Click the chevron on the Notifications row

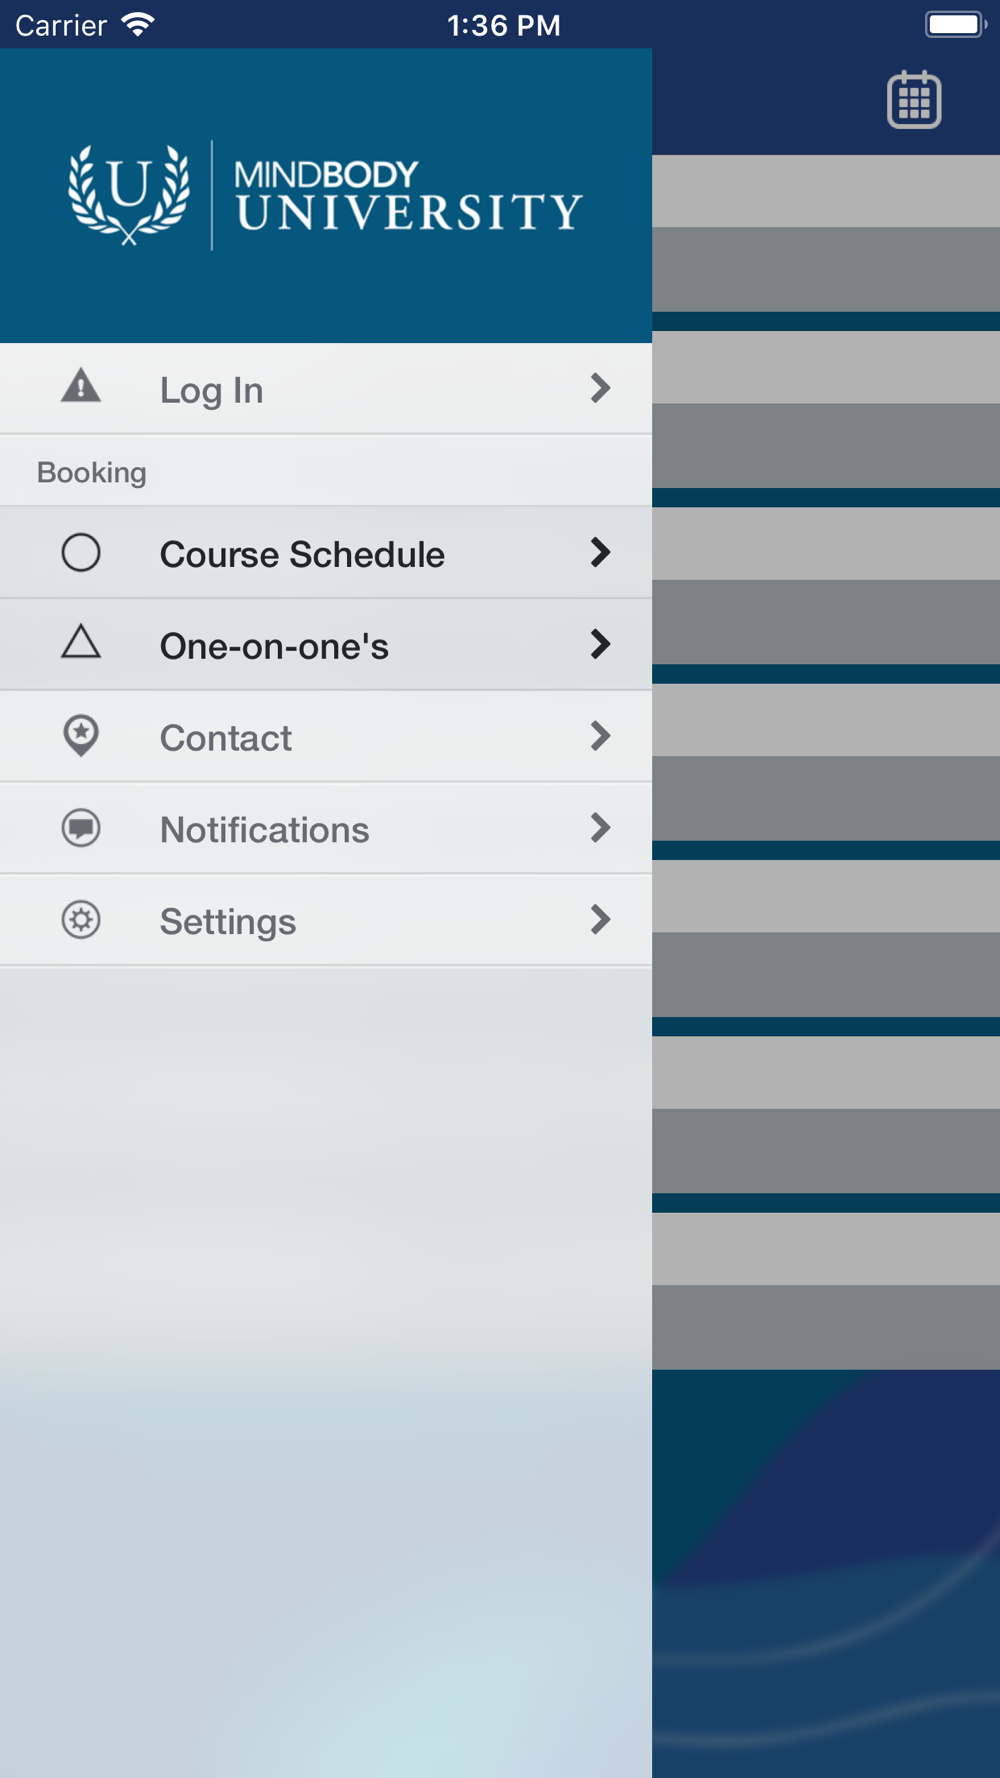click(600, 828)
